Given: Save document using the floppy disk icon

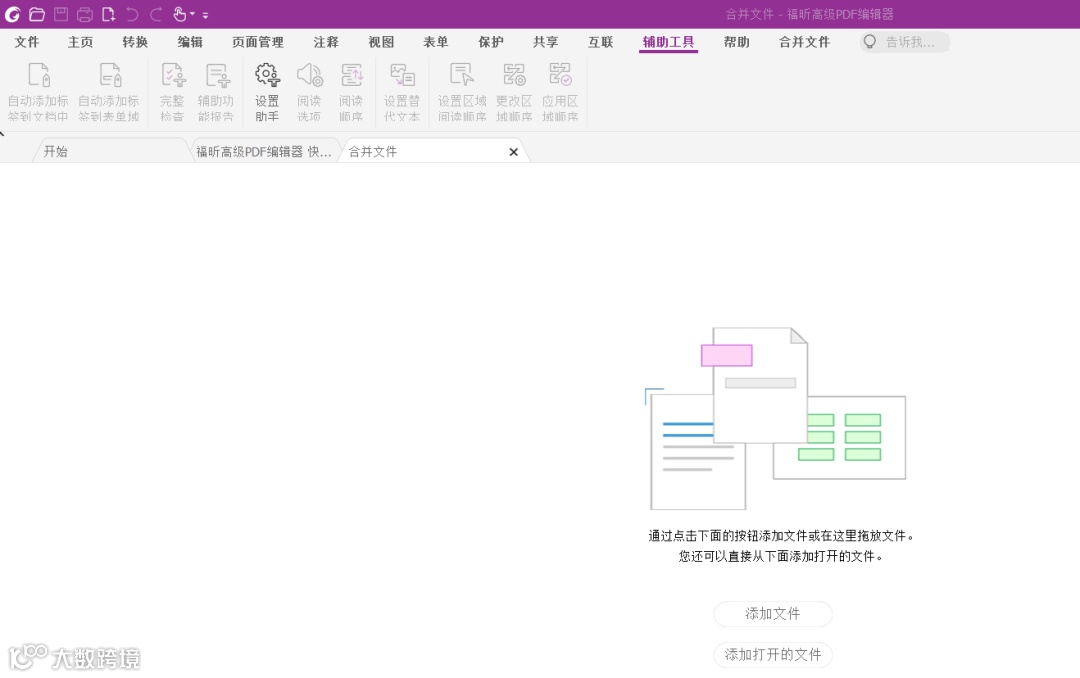Looking at the screenshot, I should tap(61, 14).
